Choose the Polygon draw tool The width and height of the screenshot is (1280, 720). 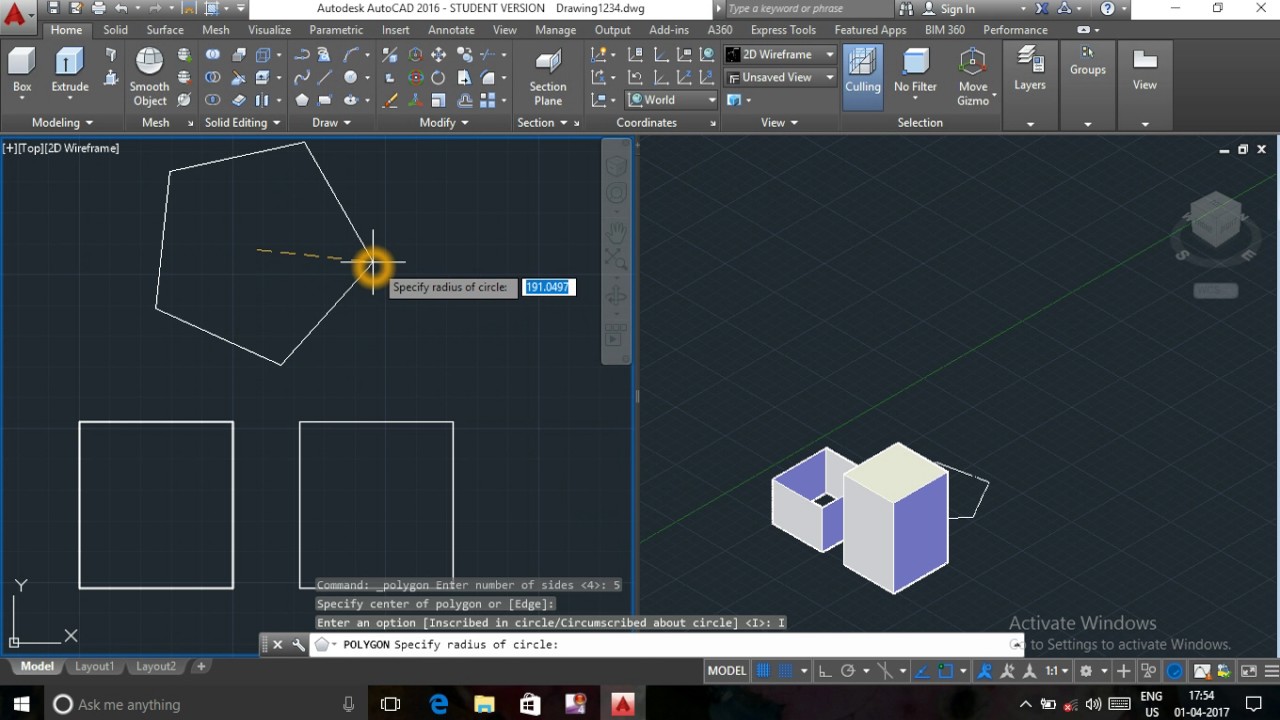[x=302, y=100]
